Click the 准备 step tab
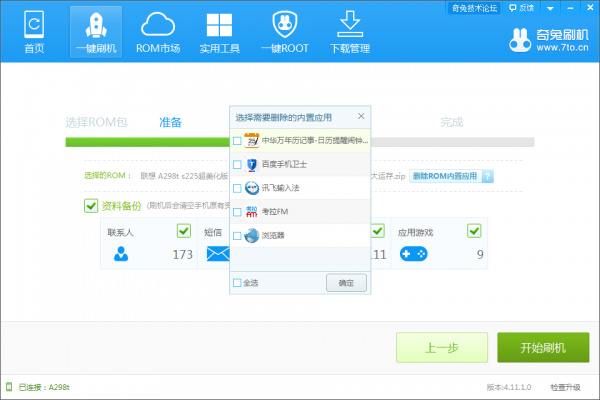This screenshot has width=600, height=400. 170,122
